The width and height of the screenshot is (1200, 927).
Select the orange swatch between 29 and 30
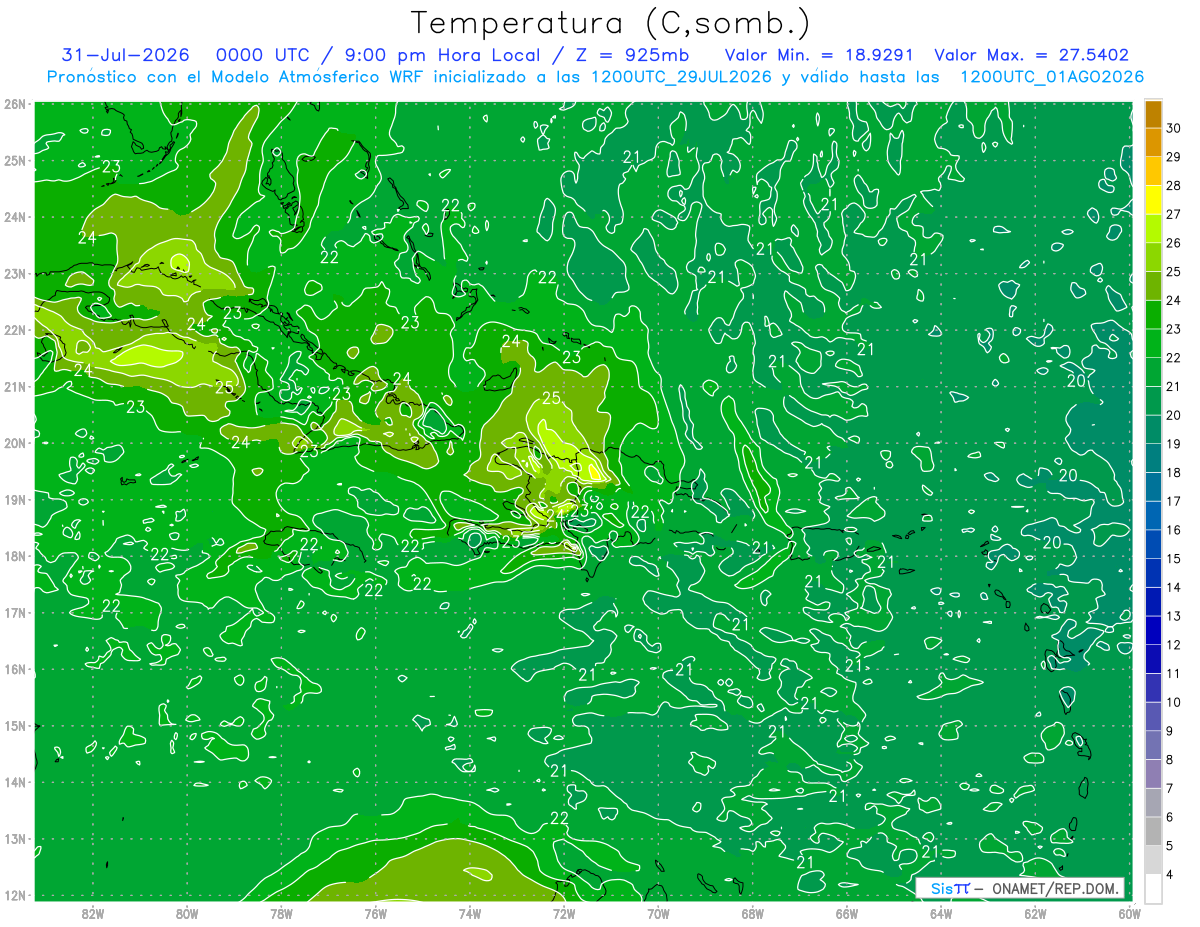point(1153,143)
